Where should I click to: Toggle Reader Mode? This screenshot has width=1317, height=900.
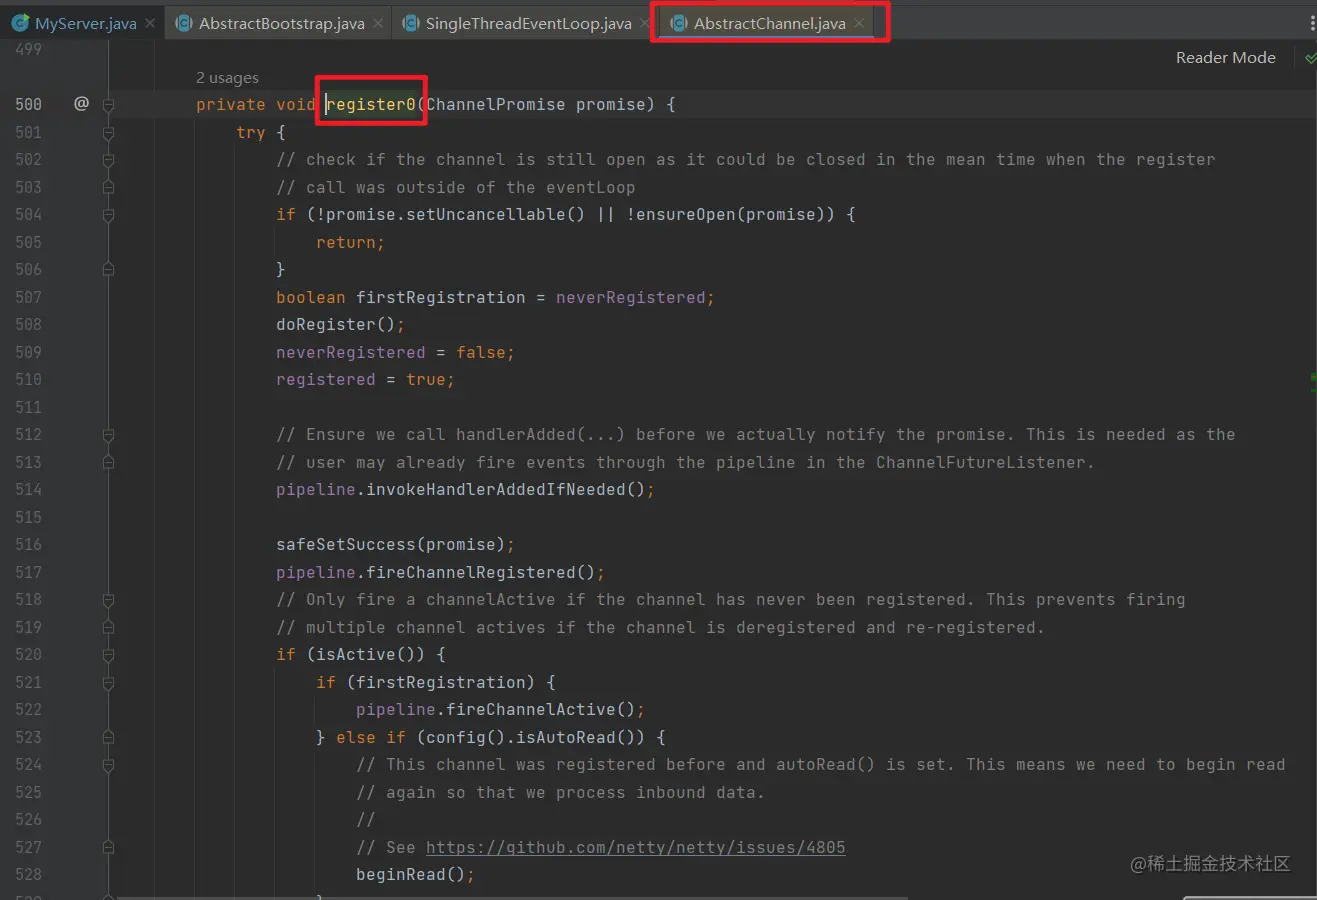(1225, 58)
